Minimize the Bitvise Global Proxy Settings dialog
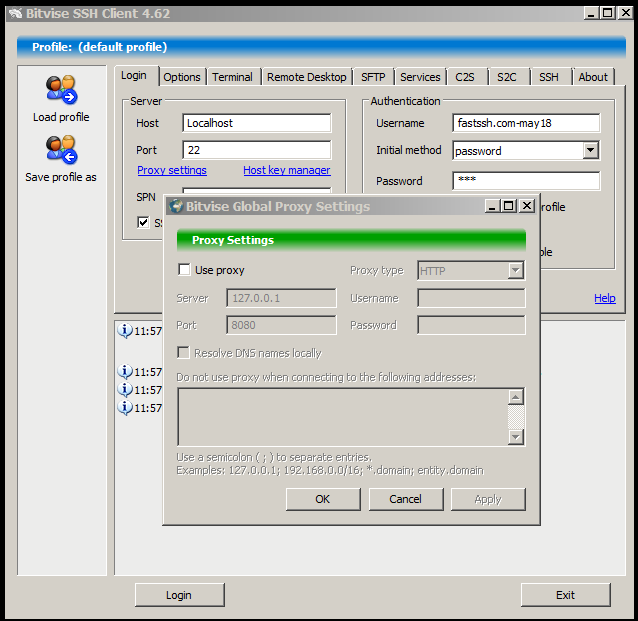Image resolution: width=638 pixels, height=621 pixels. [x=492, y=206]
